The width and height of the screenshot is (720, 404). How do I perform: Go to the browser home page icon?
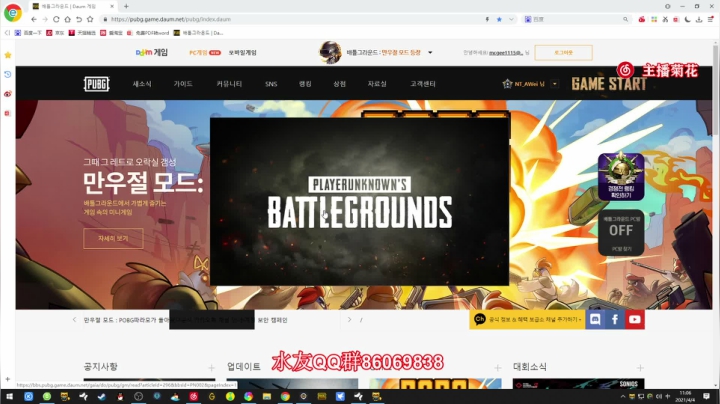pos(68,19)
